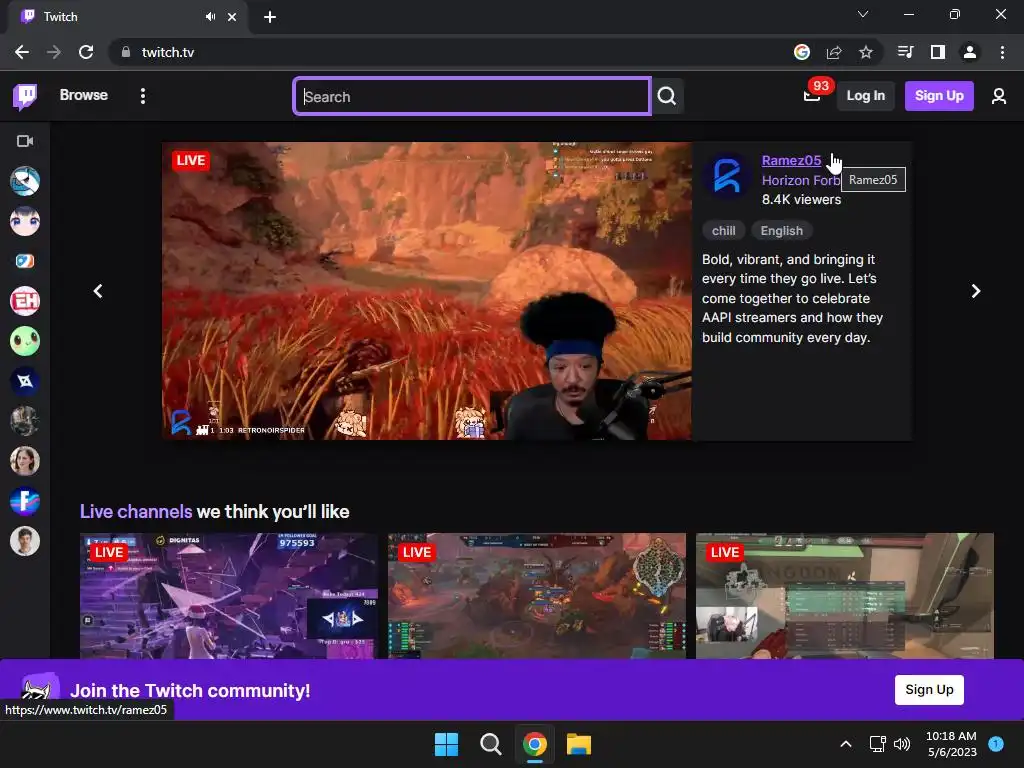Screen dimensions: 1024x768
Task: Open the three-dot more menu beside Browse
Action: pos(143,96)
